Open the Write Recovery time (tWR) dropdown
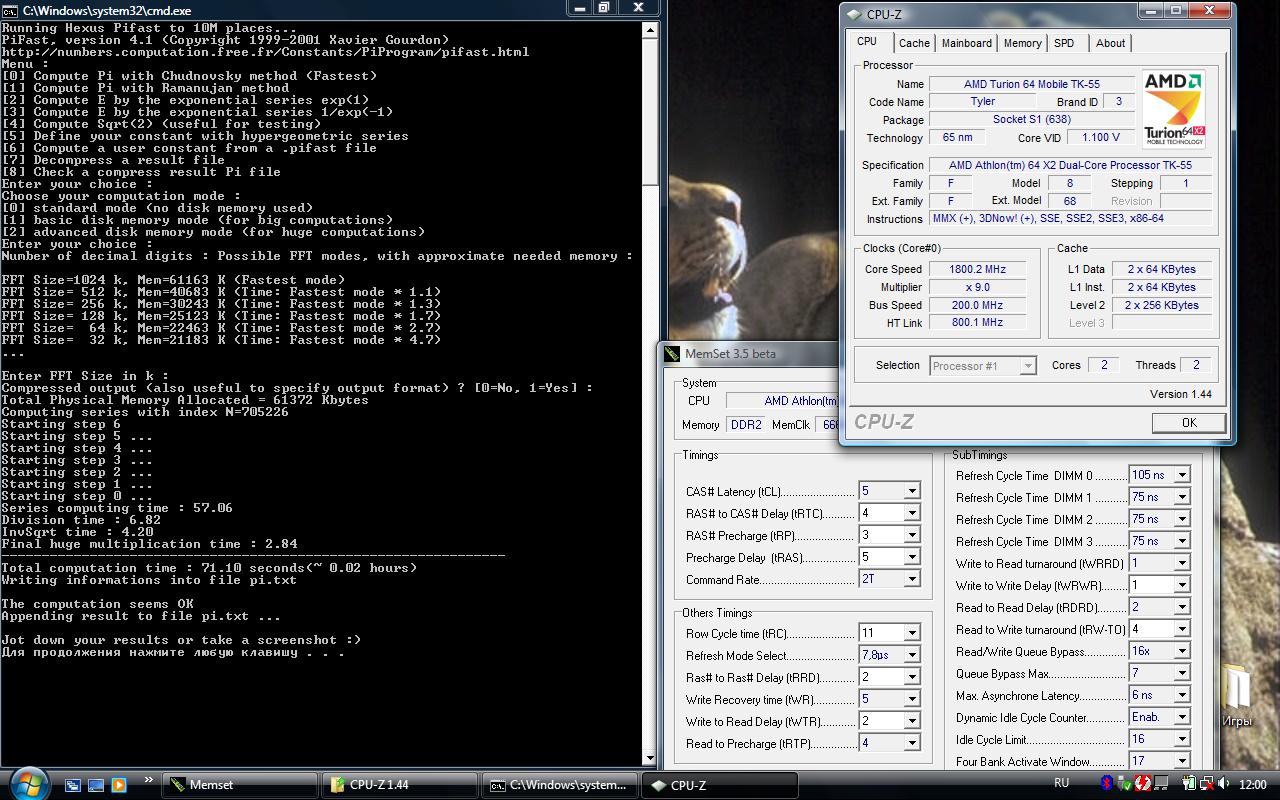 [911, 699]
